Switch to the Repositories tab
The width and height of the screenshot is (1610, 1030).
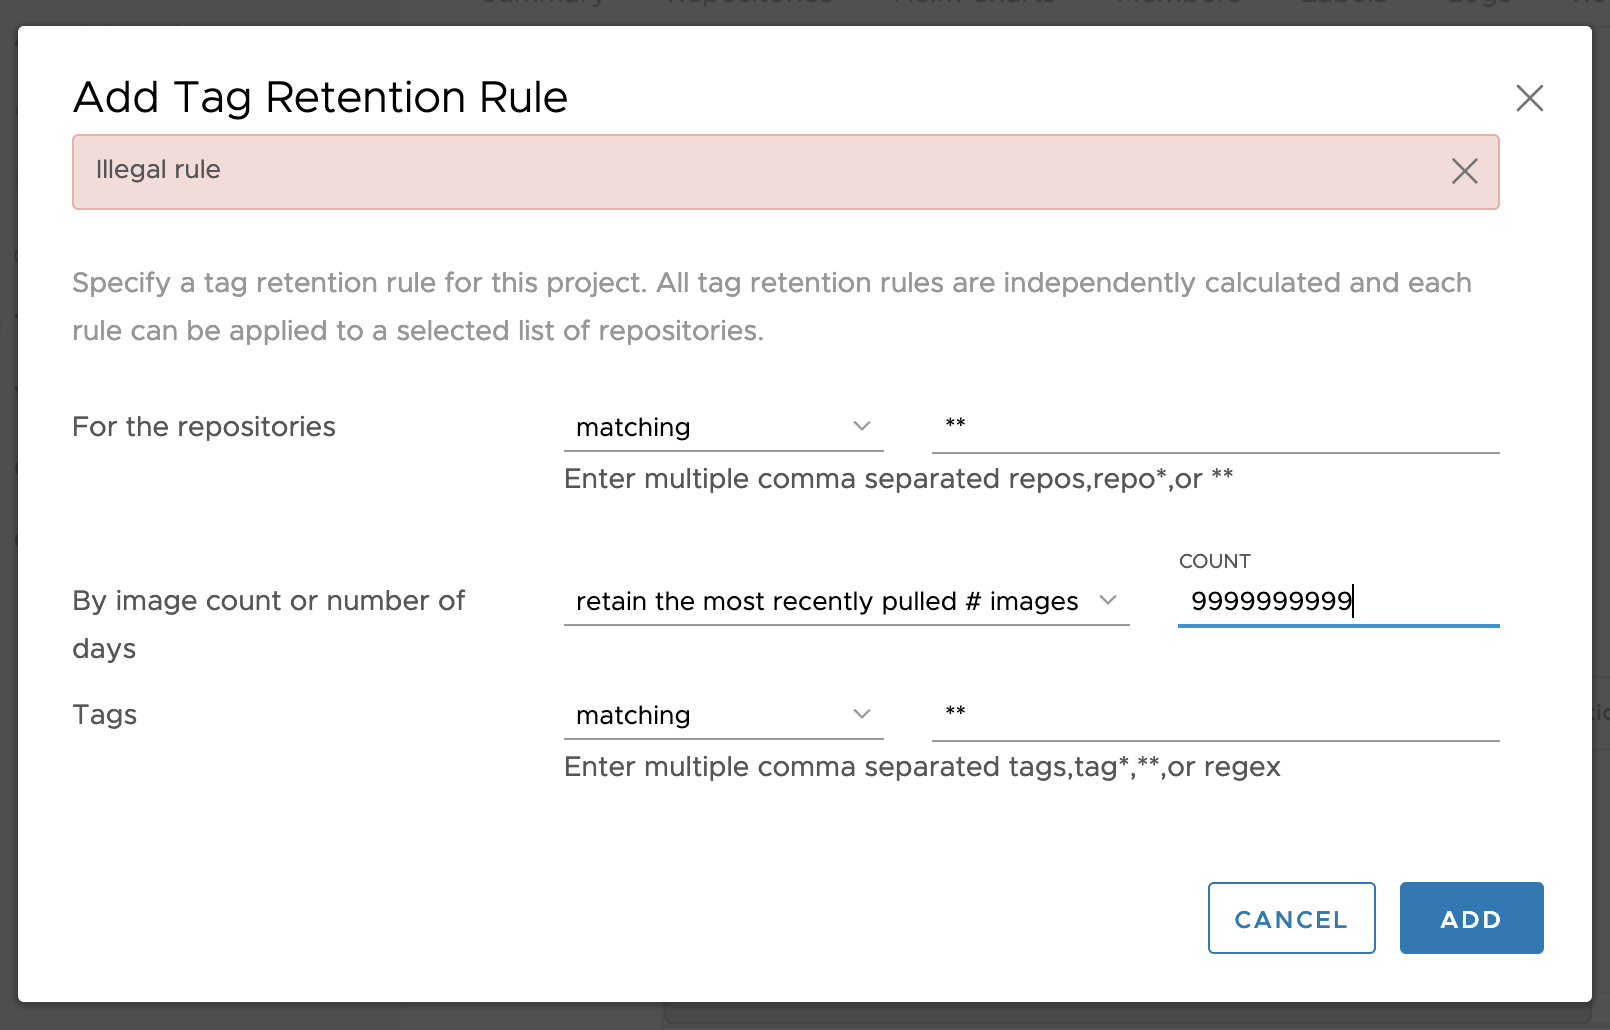748,4
